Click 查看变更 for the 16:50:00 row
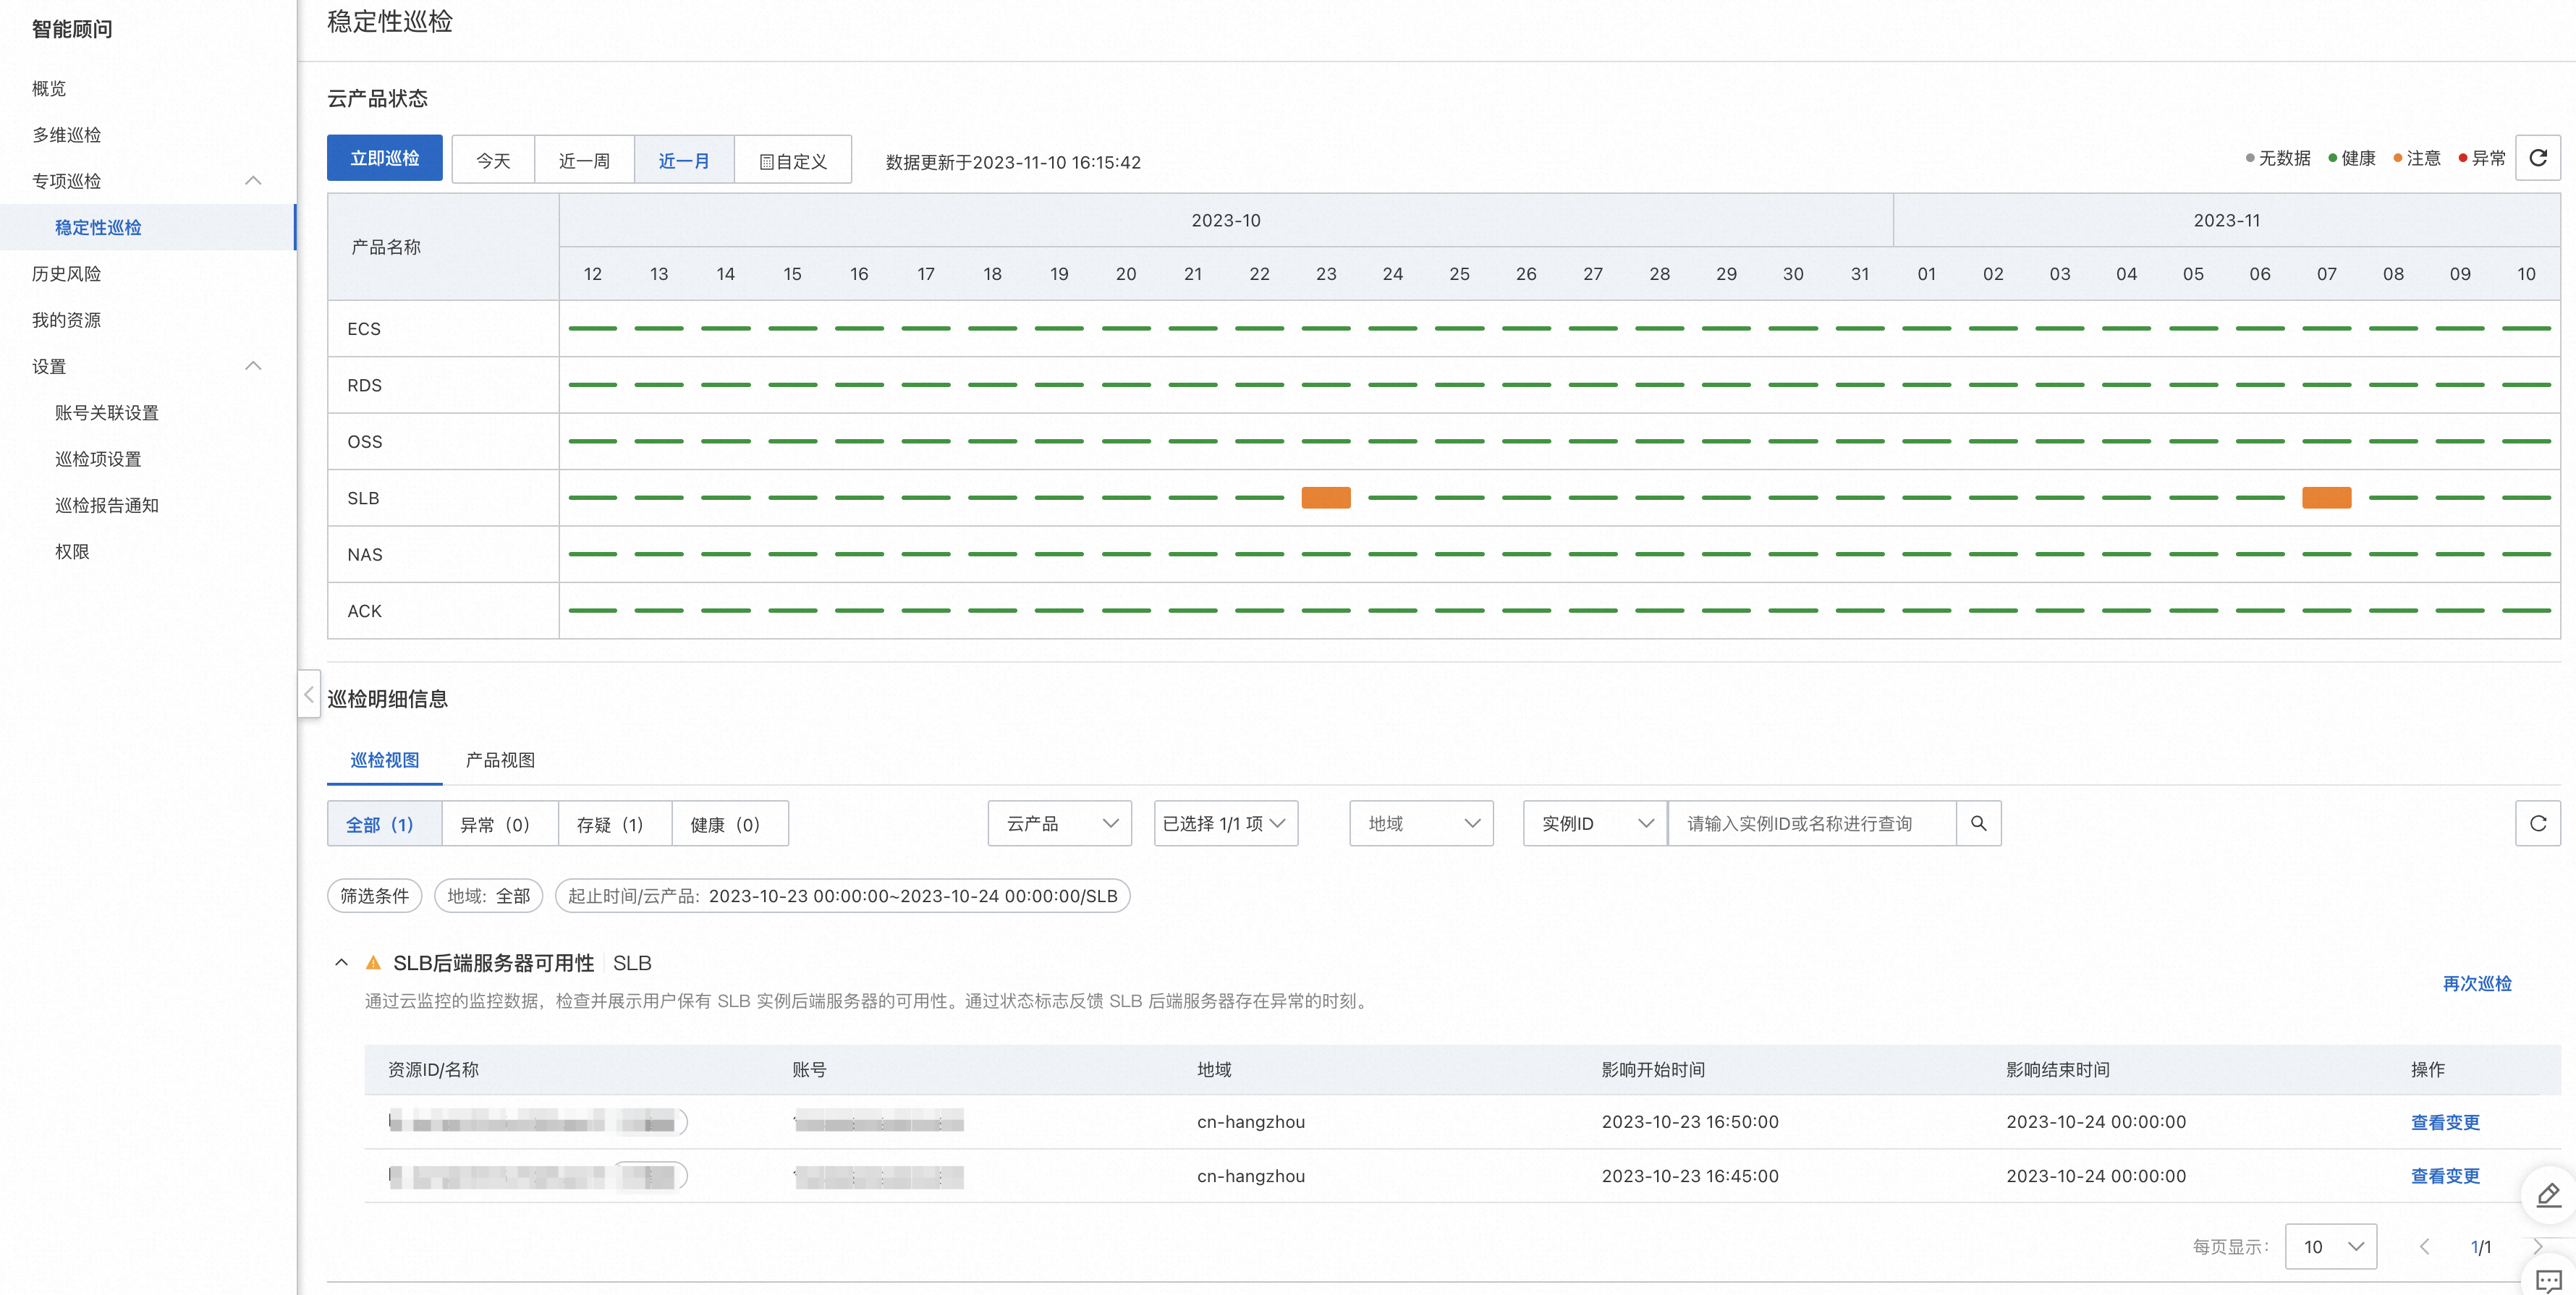The width and height of the screenshot is (2576, 1295). pos(2445,1122)
